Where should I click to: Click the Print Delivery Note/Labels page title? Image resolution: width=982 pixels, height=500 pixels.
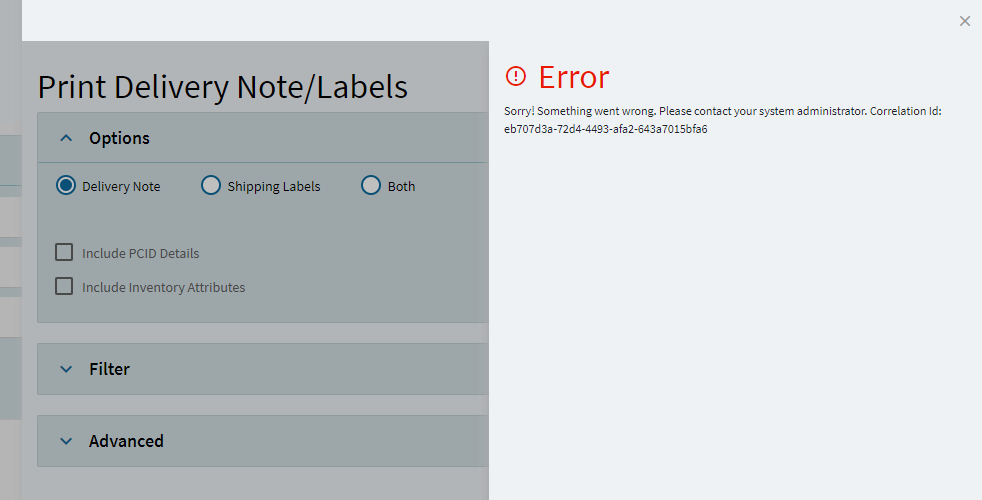pyautogui.click(x=223, y=86)
